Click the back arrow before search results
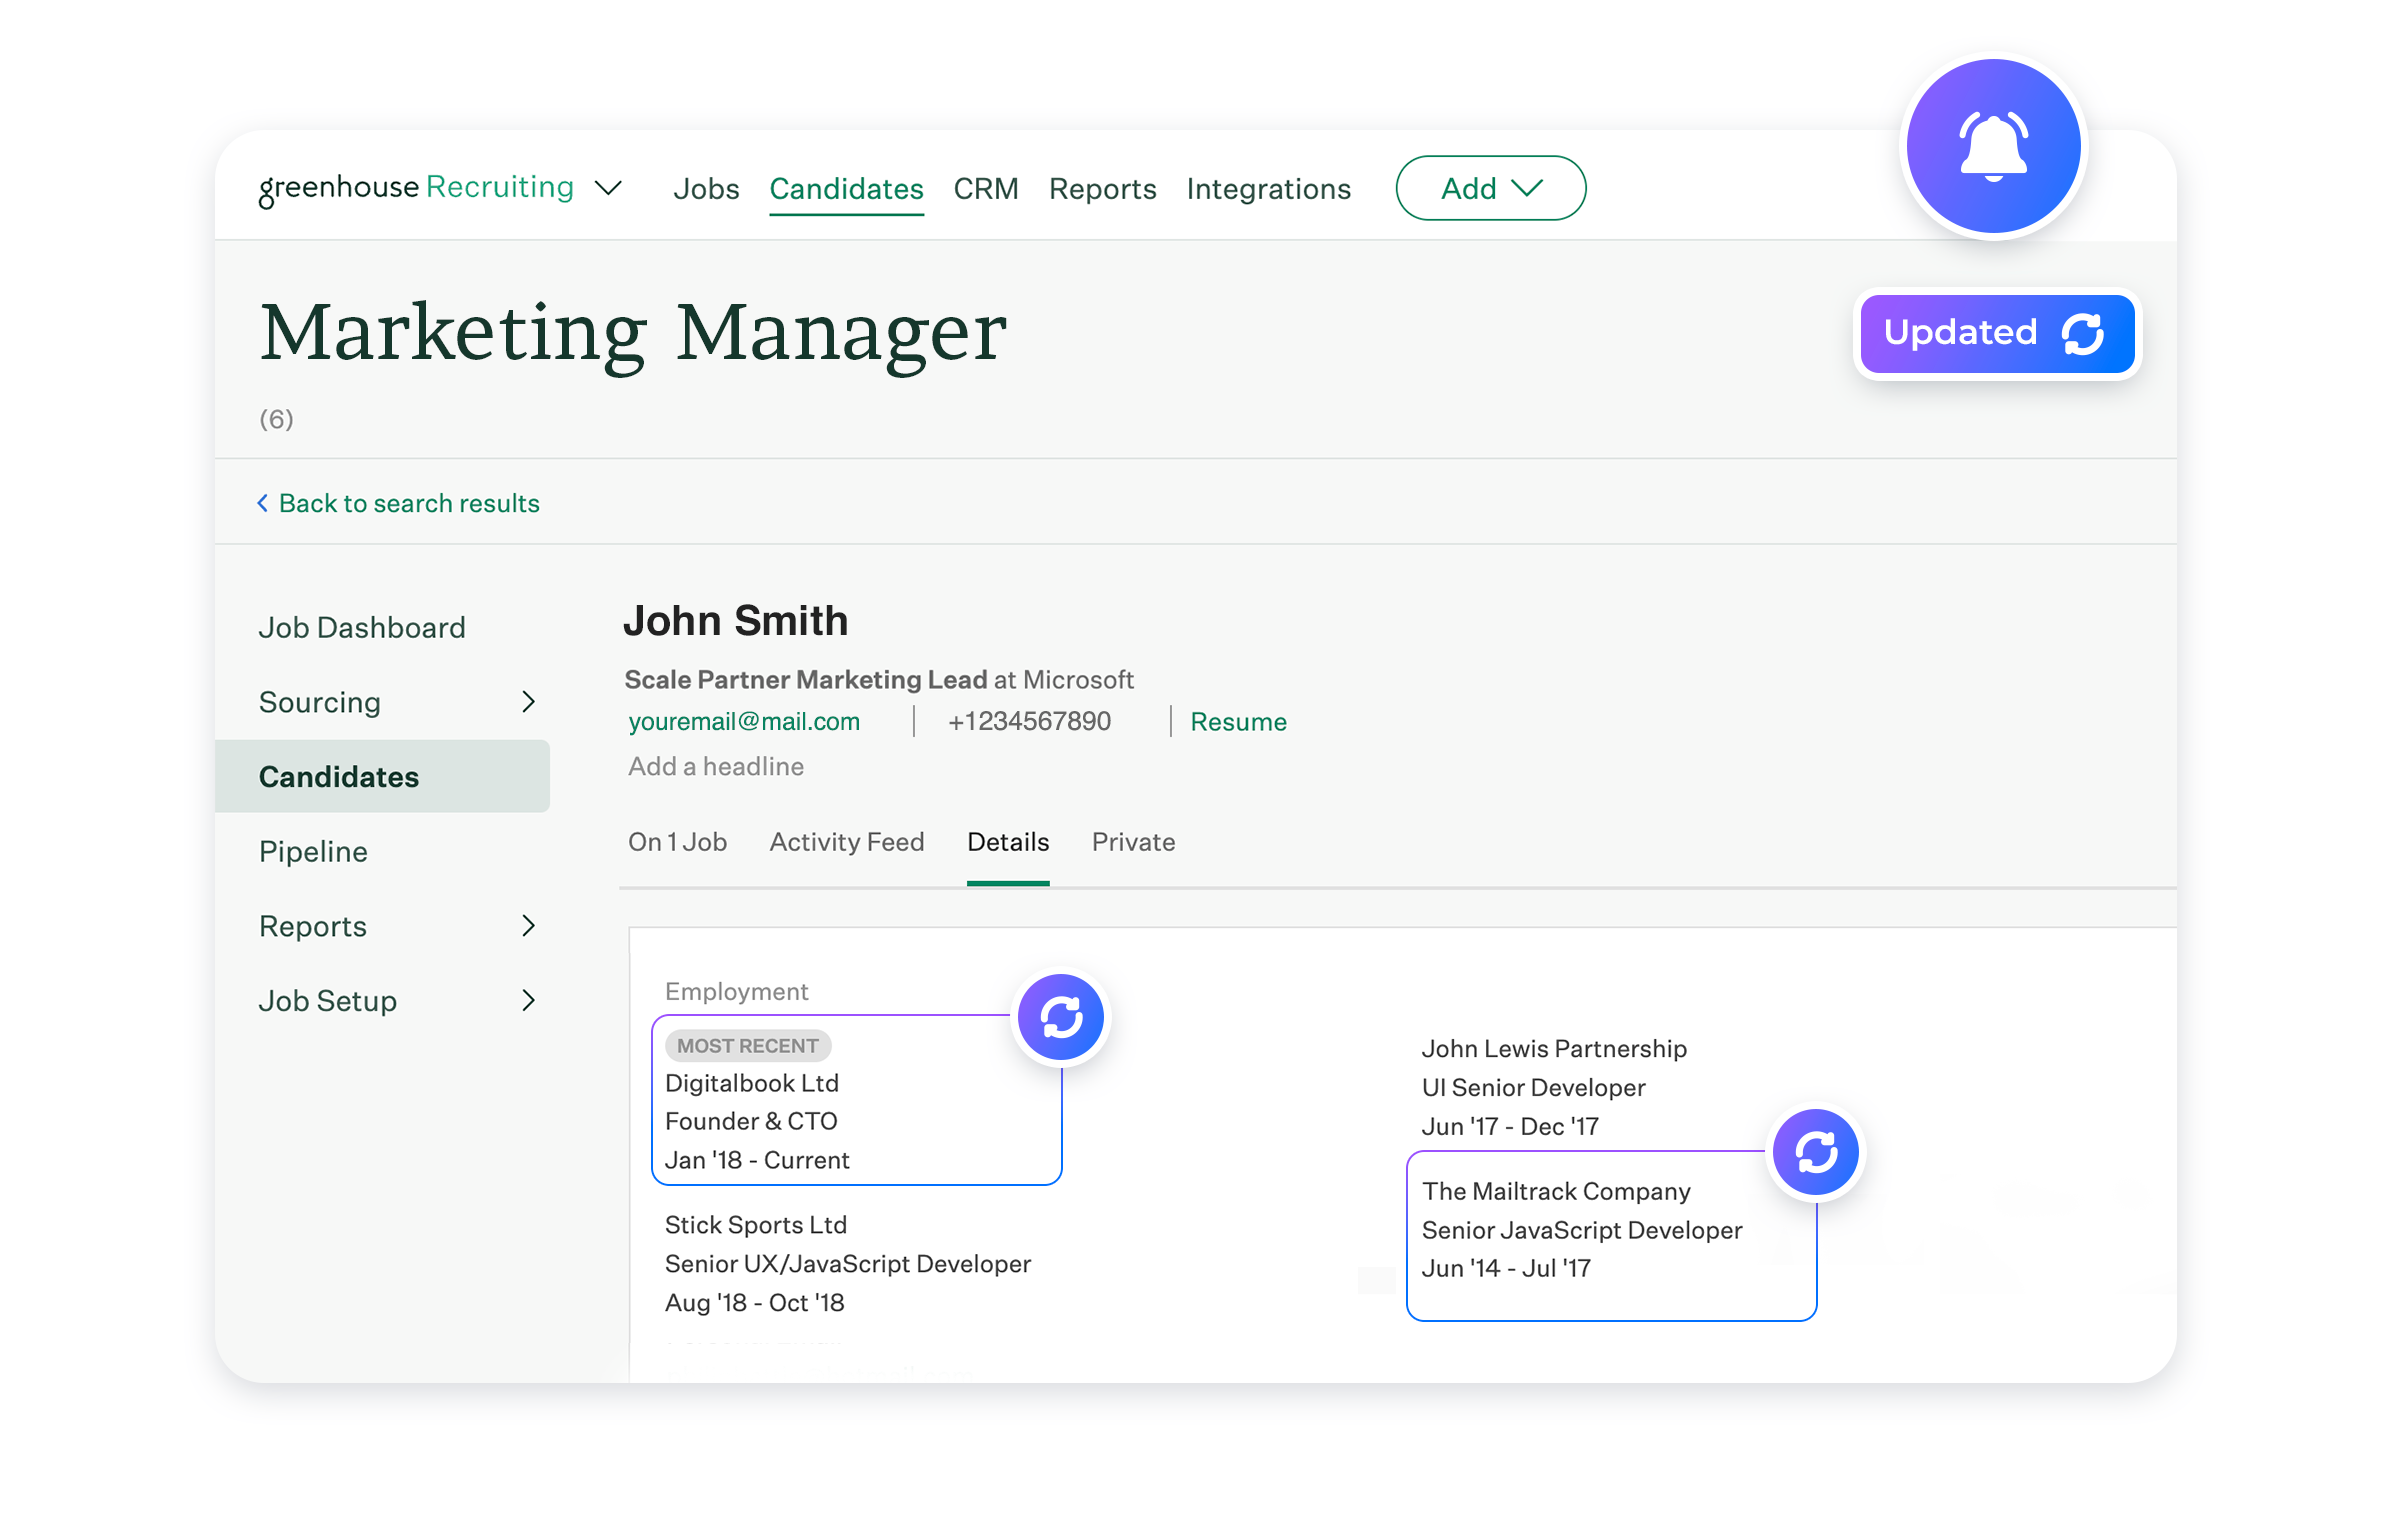2388x1516 pixels. (x=263, y=503)
